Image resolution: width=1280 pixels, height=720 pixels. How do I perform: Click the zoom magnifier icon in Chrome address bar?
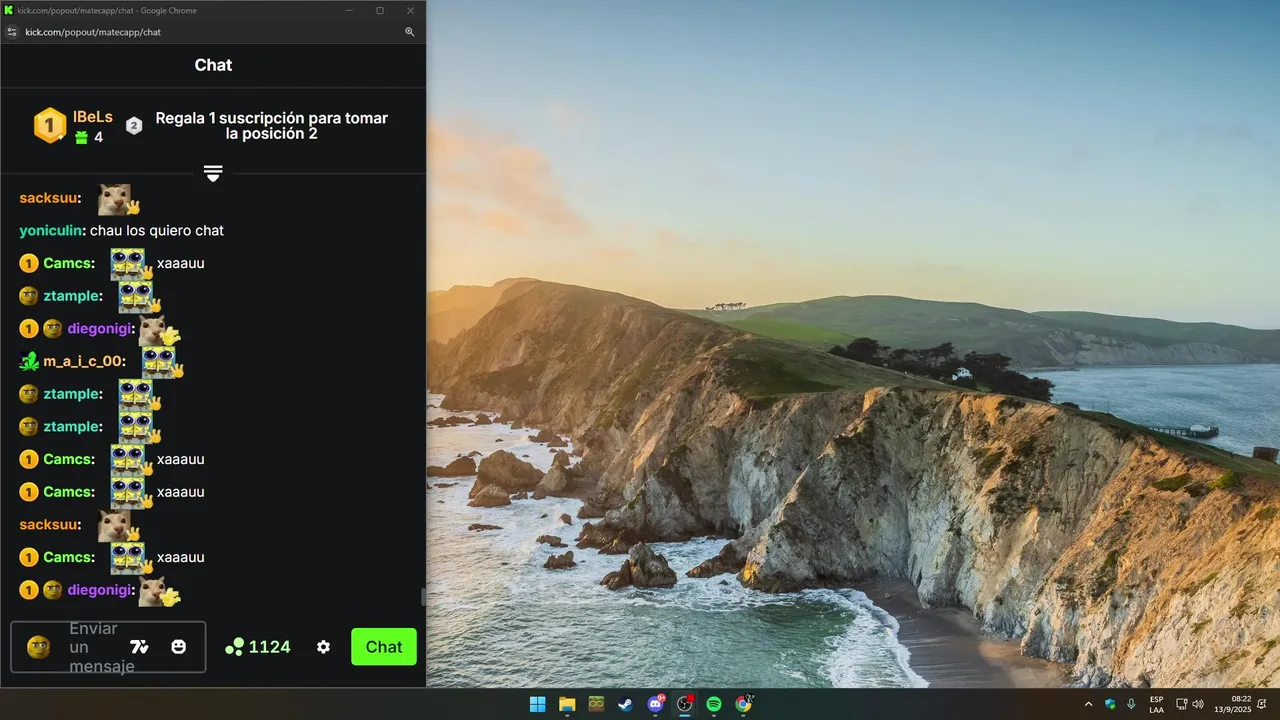click(410, 32)
